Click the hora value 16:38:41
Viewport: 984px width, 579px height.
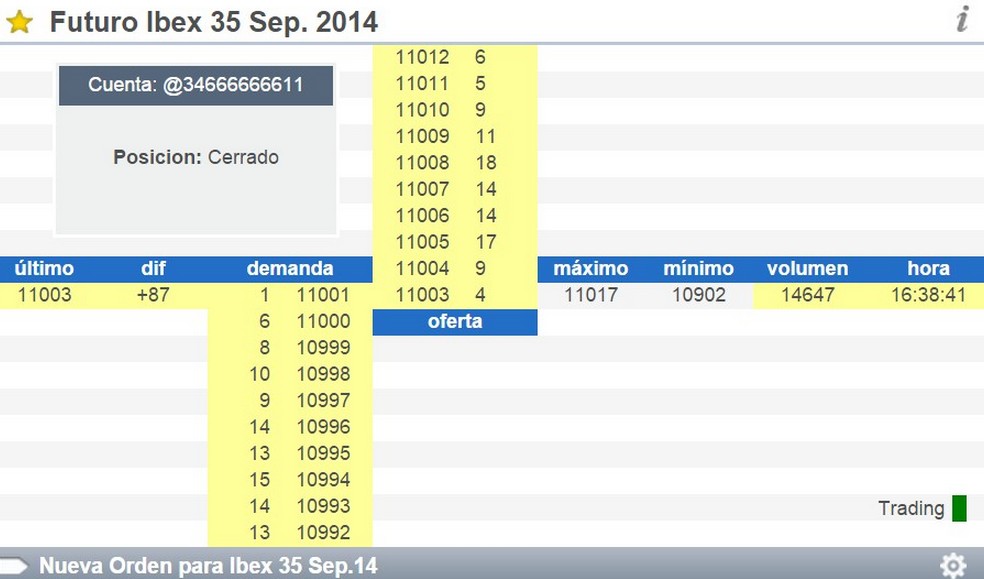pos(928,295)
